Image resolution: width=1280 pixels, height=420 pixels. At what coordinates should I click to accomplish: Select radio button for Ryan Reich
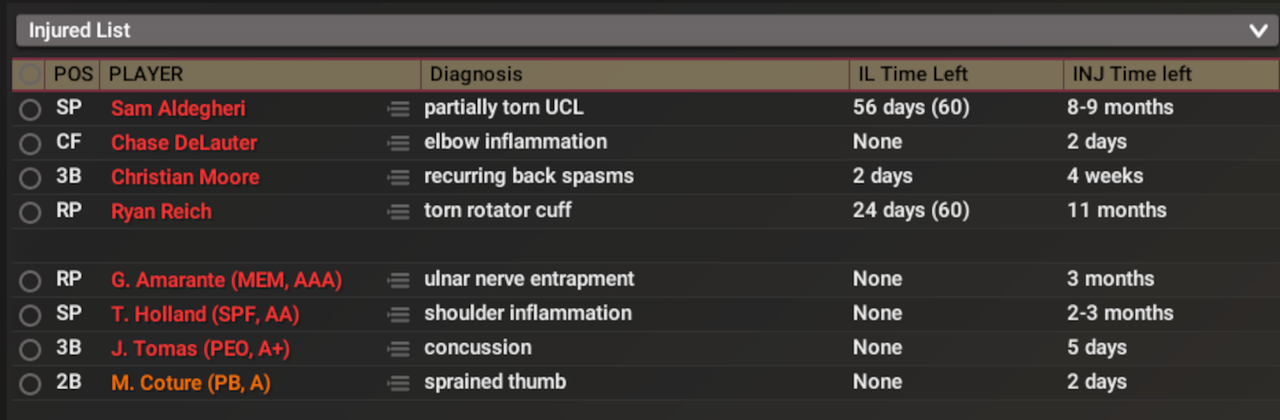tap(30, 212)
